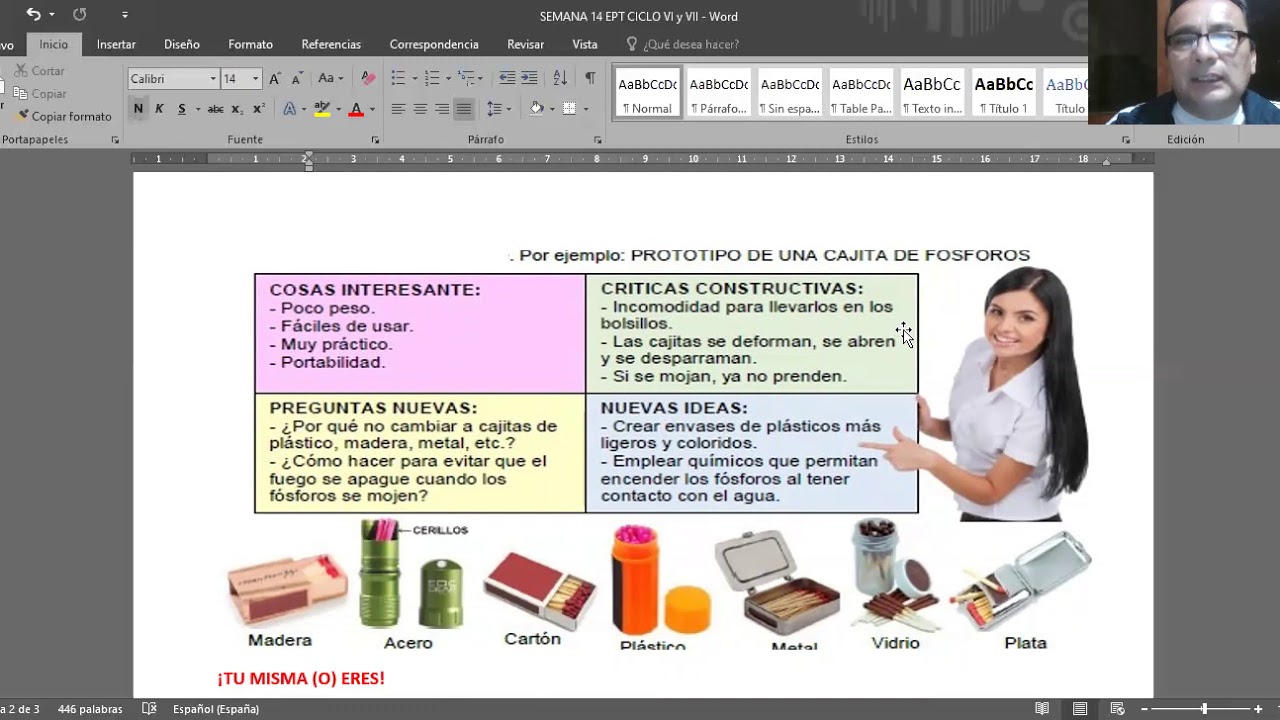Apply the Table Pa... style

coord(861,93)
